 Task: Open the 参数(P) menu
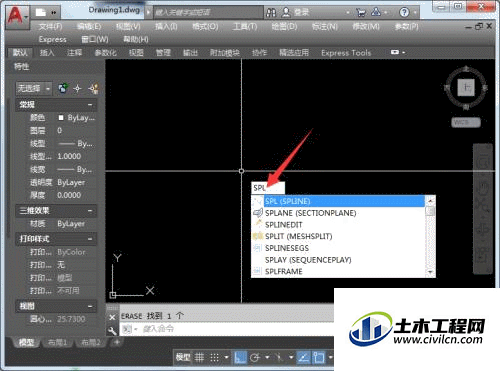[x=406, y=26]
